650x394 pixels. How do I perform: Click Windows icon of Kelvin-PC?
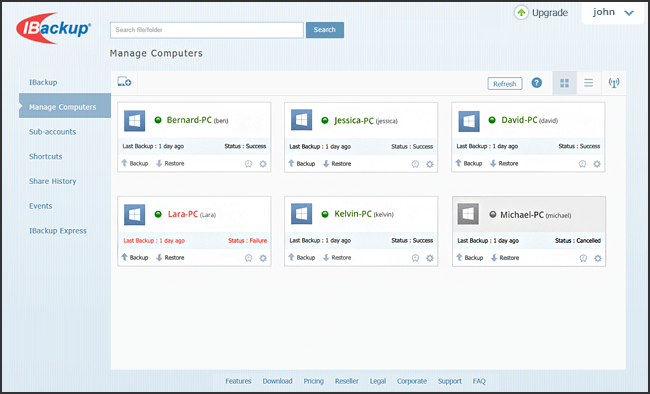[x=301, y=214]
